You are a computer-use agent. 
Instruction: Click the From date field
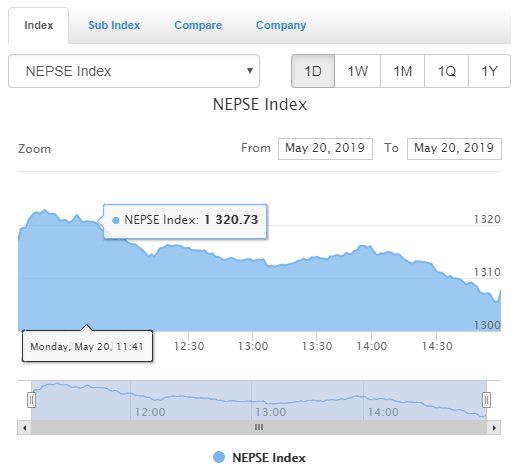(325, 149)
